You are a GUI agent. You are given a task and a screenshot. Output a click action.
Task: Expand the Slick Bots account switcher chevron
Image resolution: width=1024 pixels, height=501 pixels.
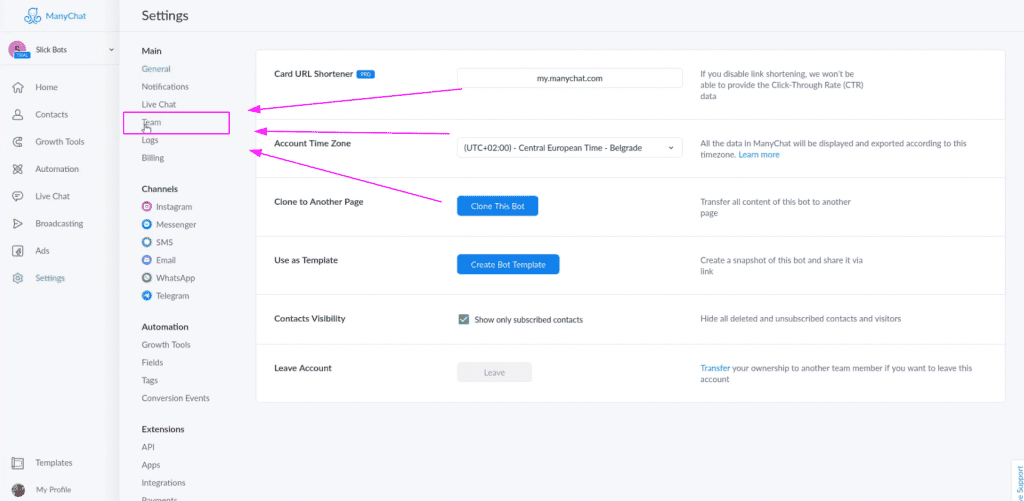[110, 50]
